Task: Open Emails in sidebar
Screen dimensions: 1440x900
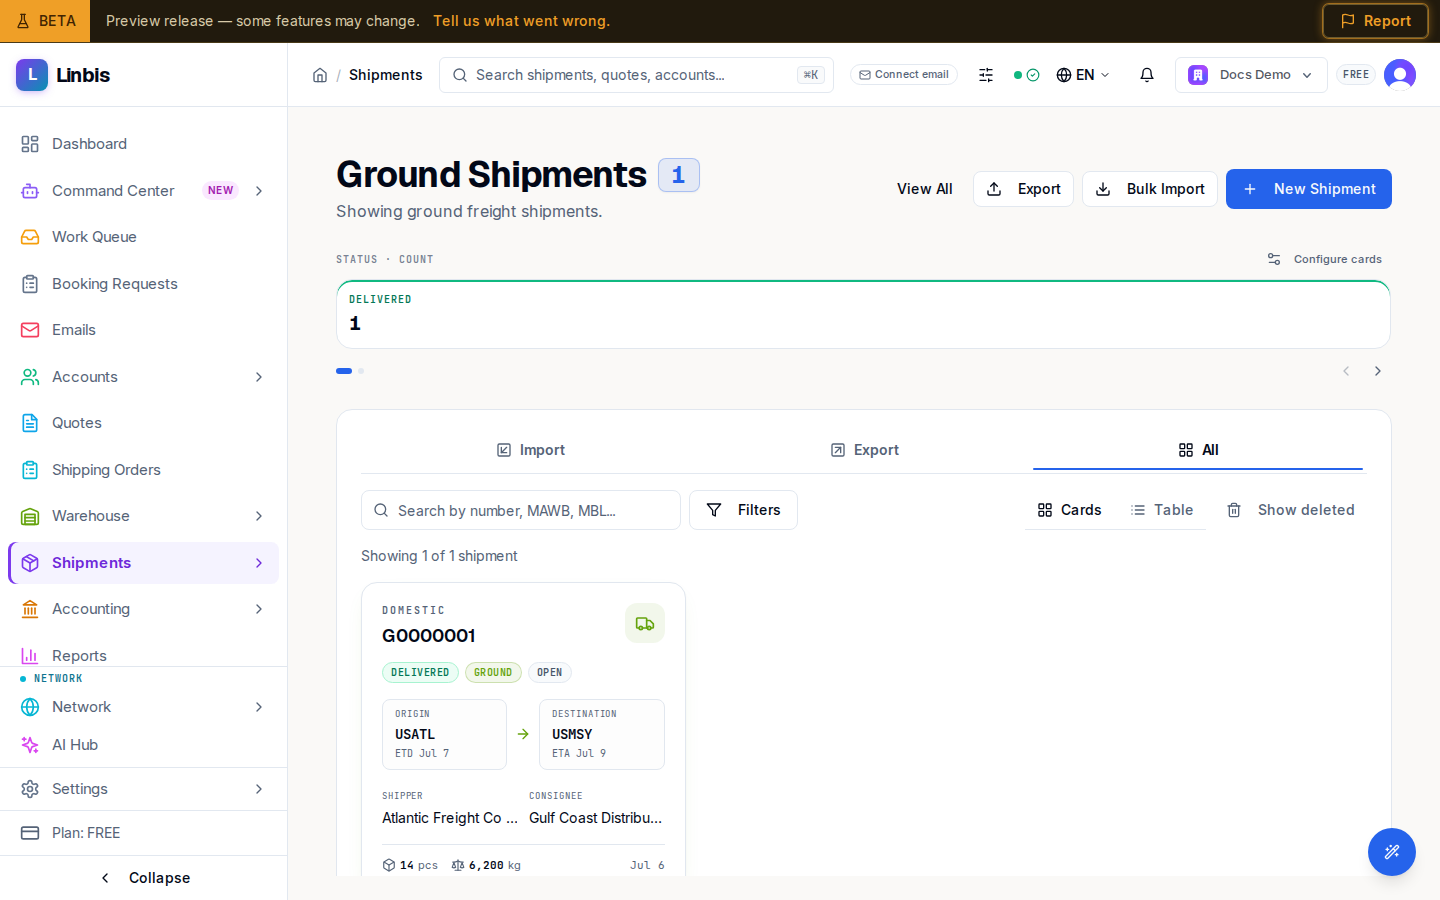Action: (143, 330)
